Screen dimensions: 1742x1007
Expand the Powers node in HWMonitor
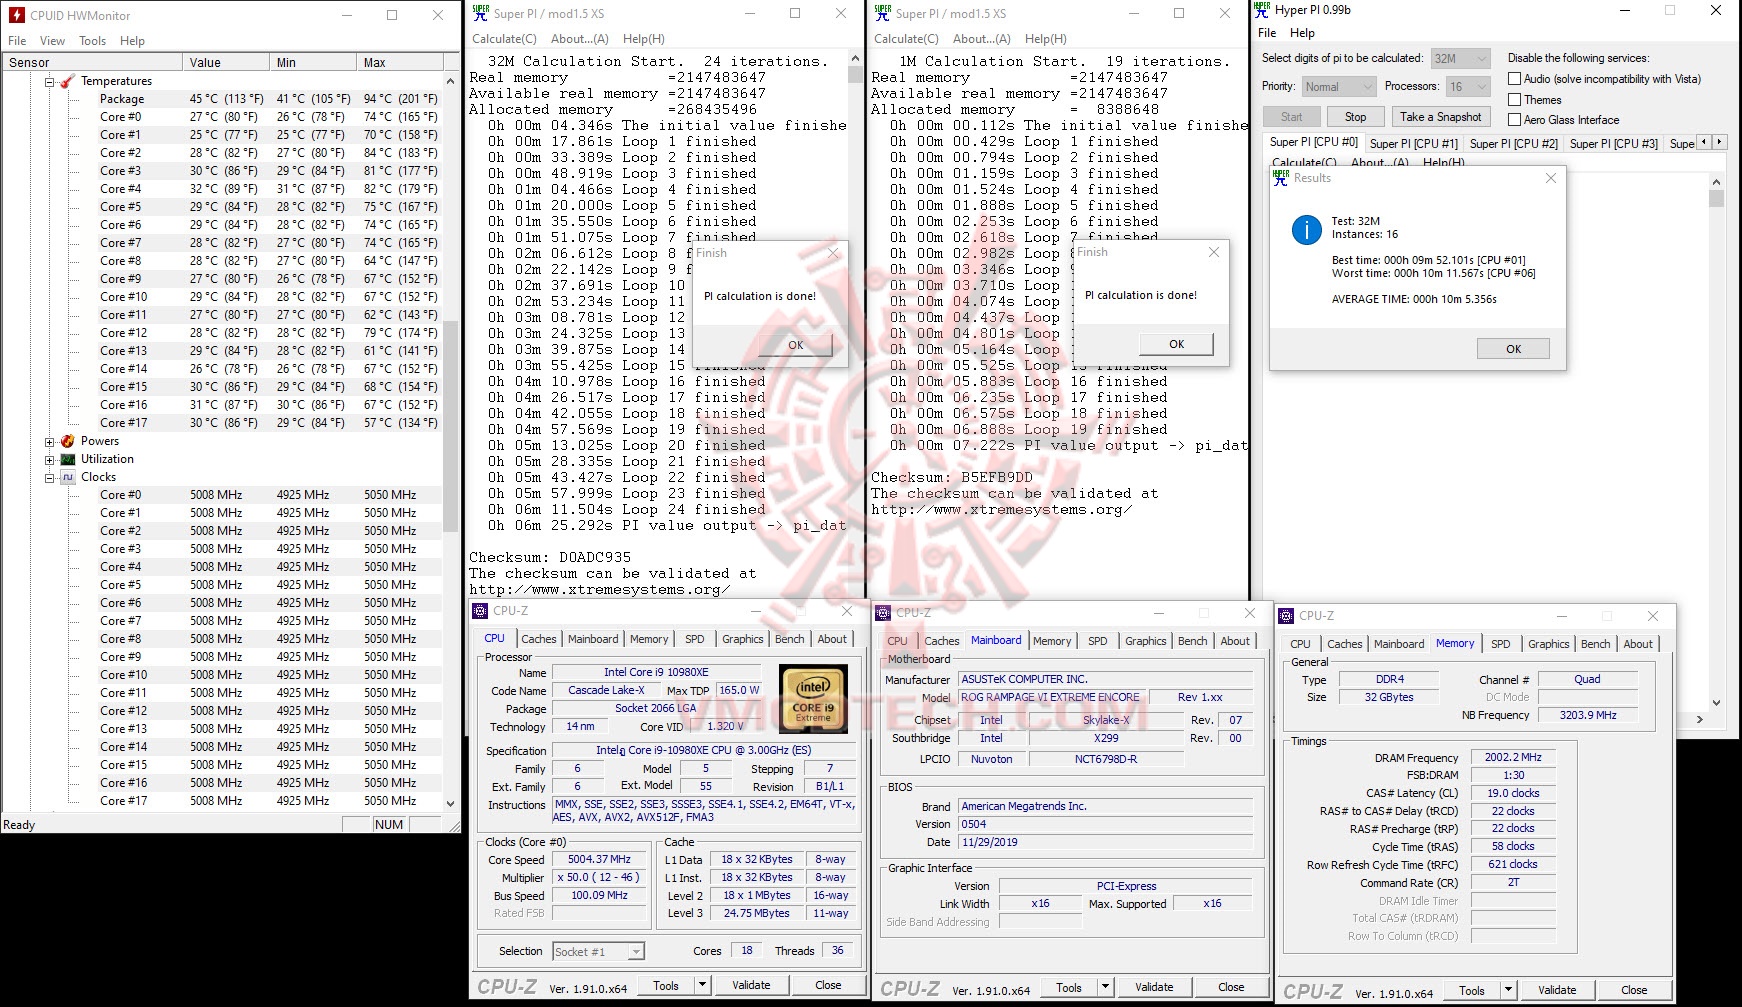(49, 441)
